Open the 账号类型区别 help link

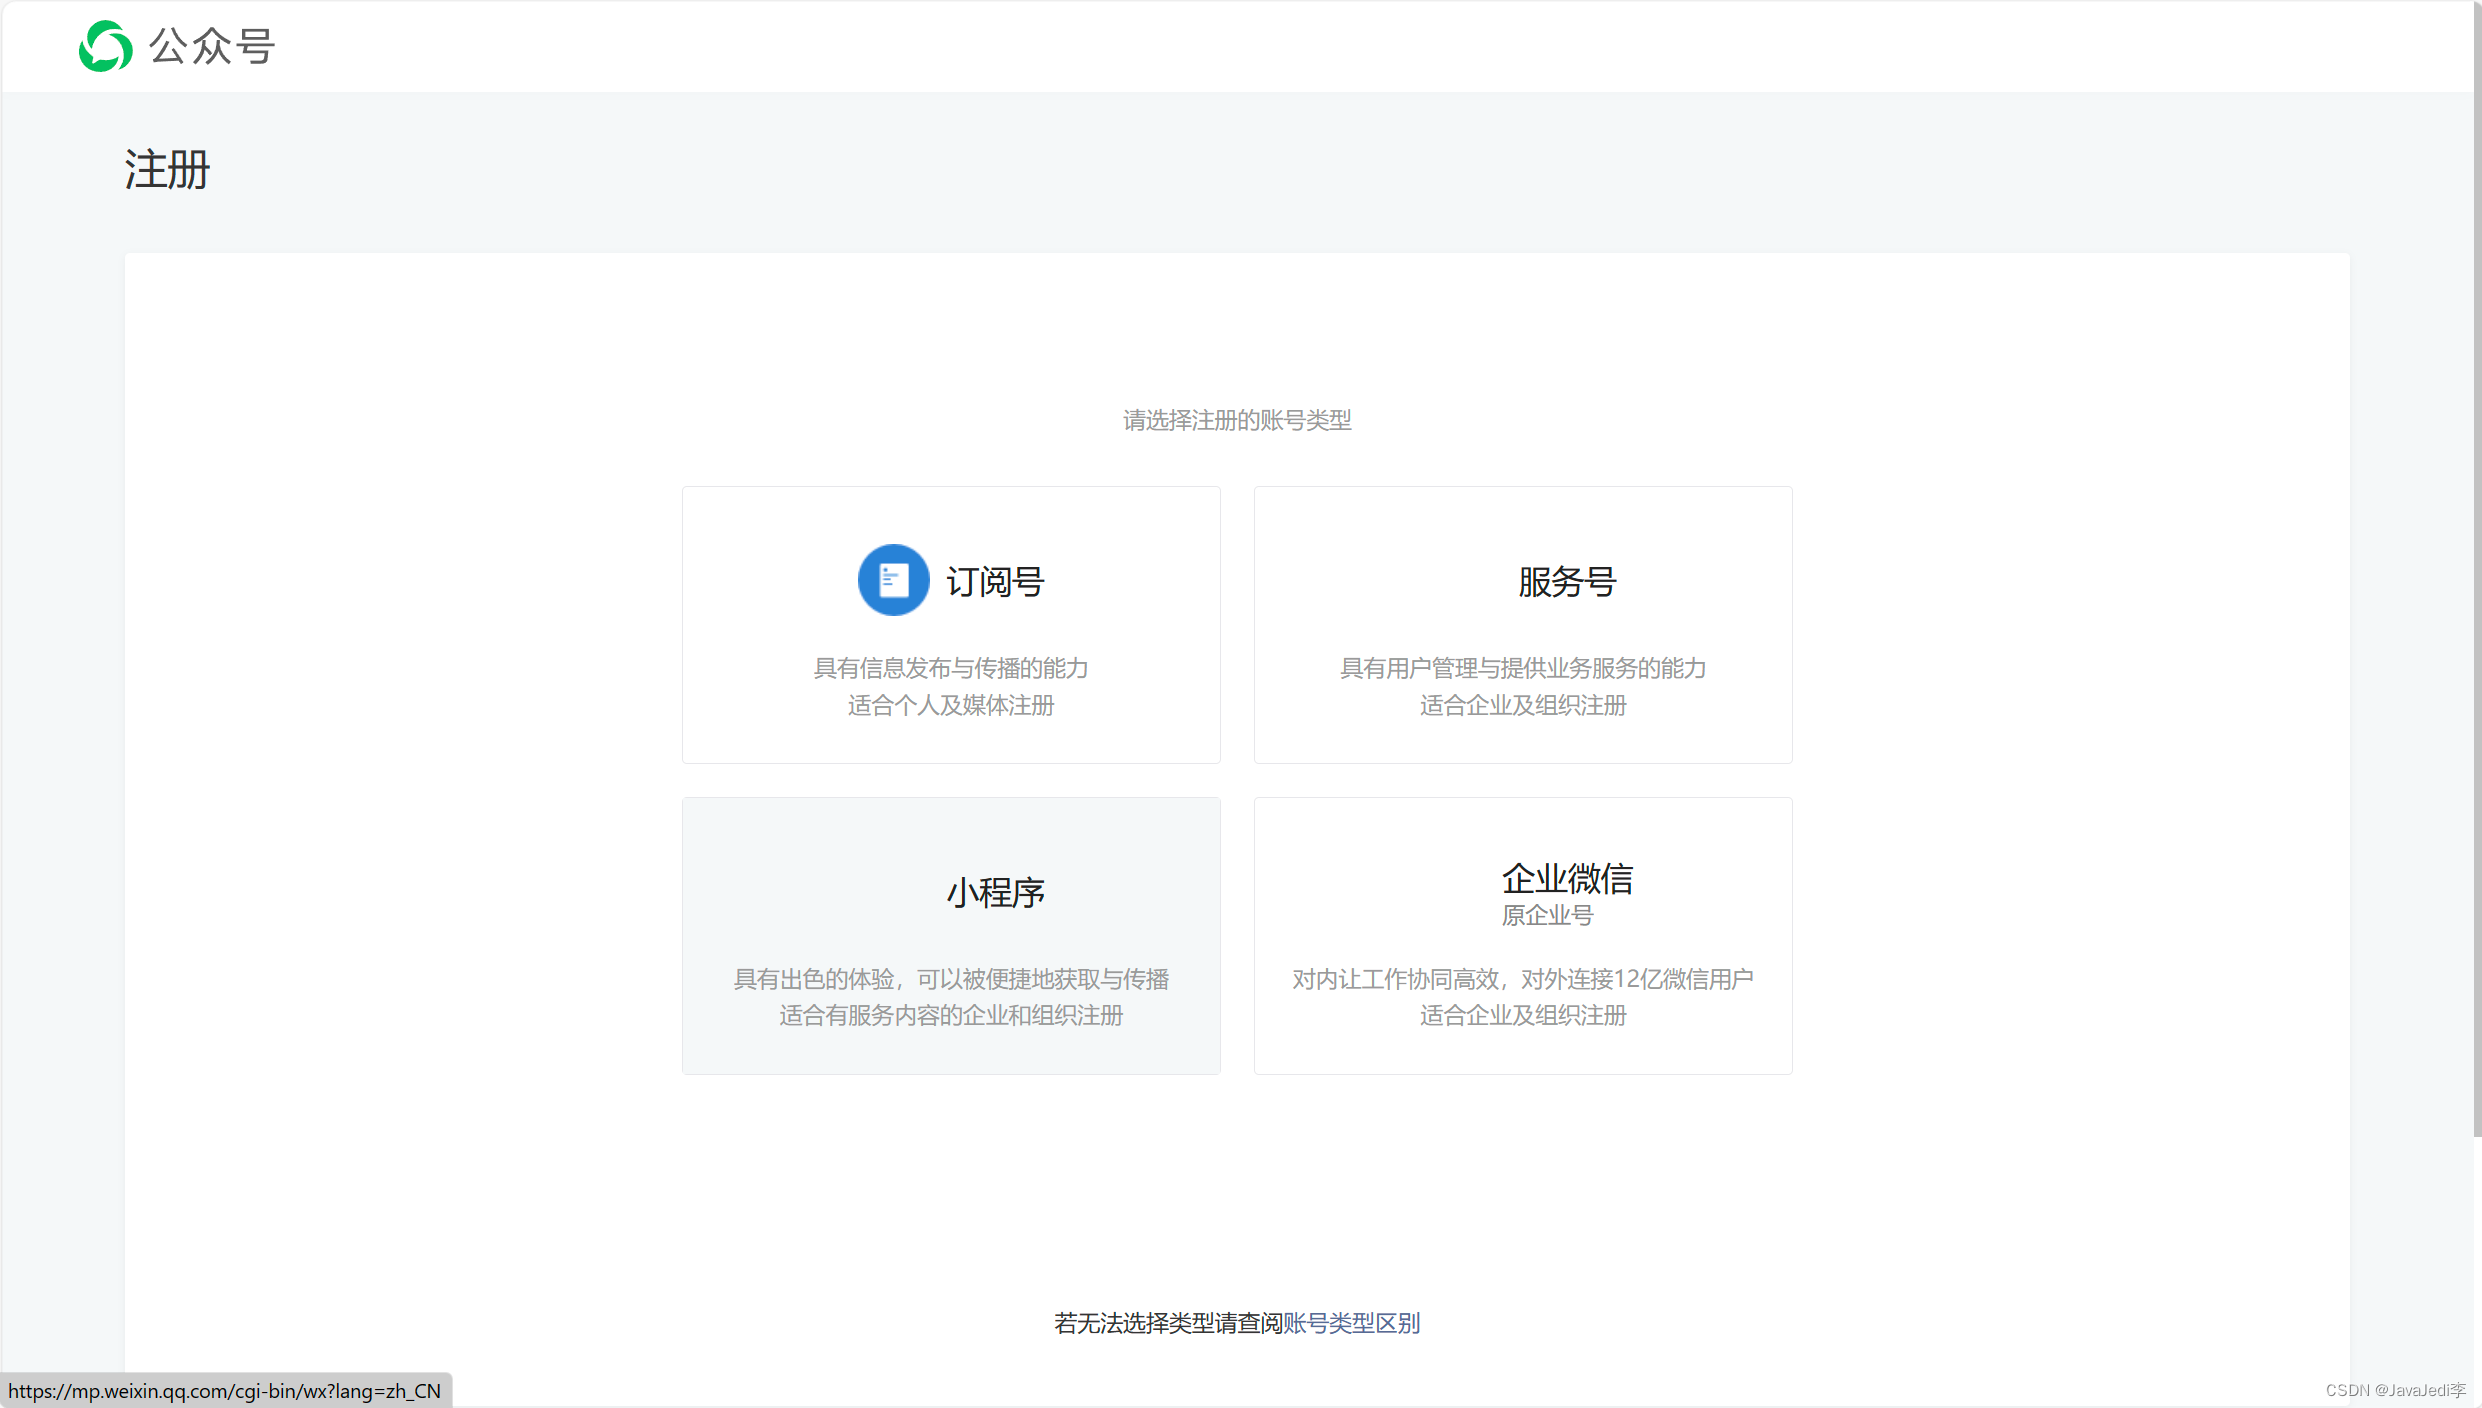pyautogui.click(x=1351, y=1323)
